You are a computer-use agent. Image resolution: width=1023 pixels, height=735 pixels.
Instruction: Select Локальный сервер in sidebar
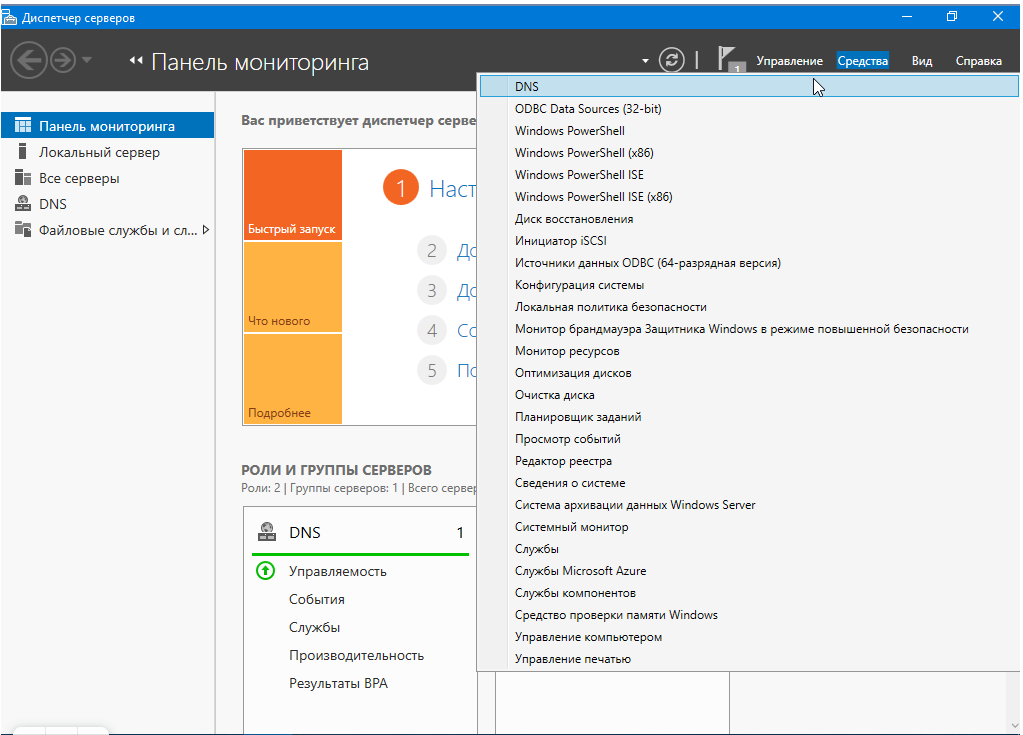[108, 152]
